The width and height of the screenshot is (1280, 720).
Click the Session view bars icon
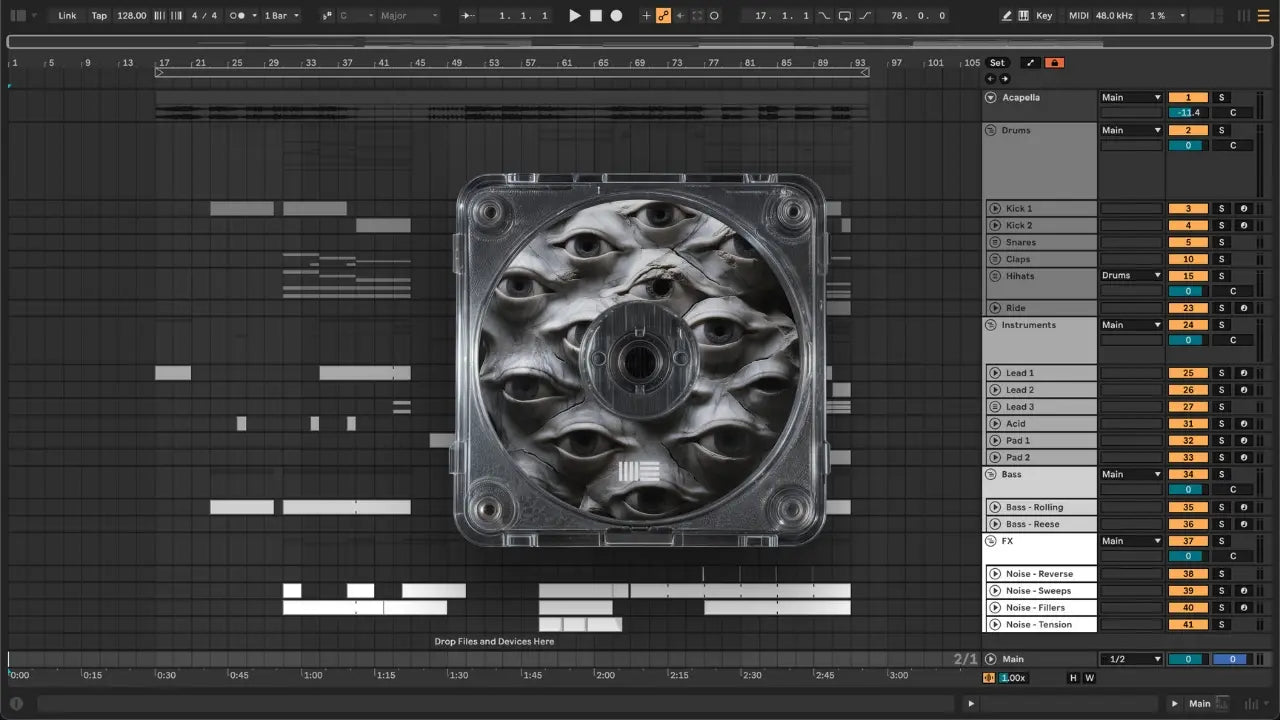tap(1245, 16)
